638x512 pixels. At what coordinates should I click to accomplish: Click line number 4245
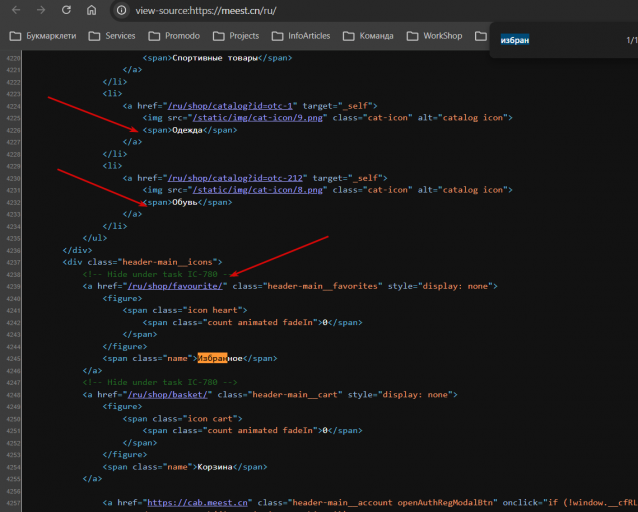[13, 359]
